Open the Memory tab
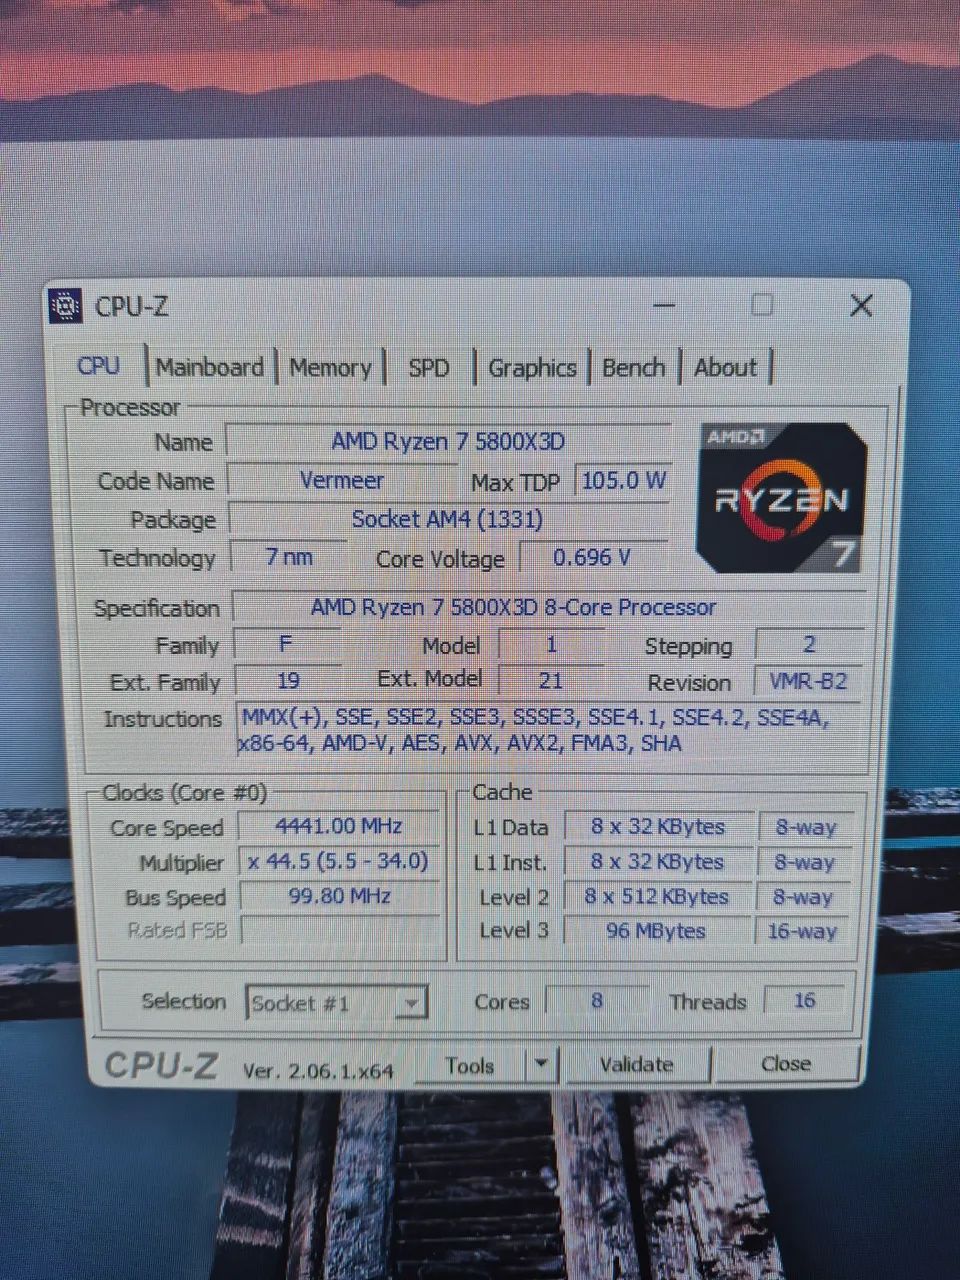The height and width of the screenshot is (1280, 960). pyautogui.click(x=330, y=368)
